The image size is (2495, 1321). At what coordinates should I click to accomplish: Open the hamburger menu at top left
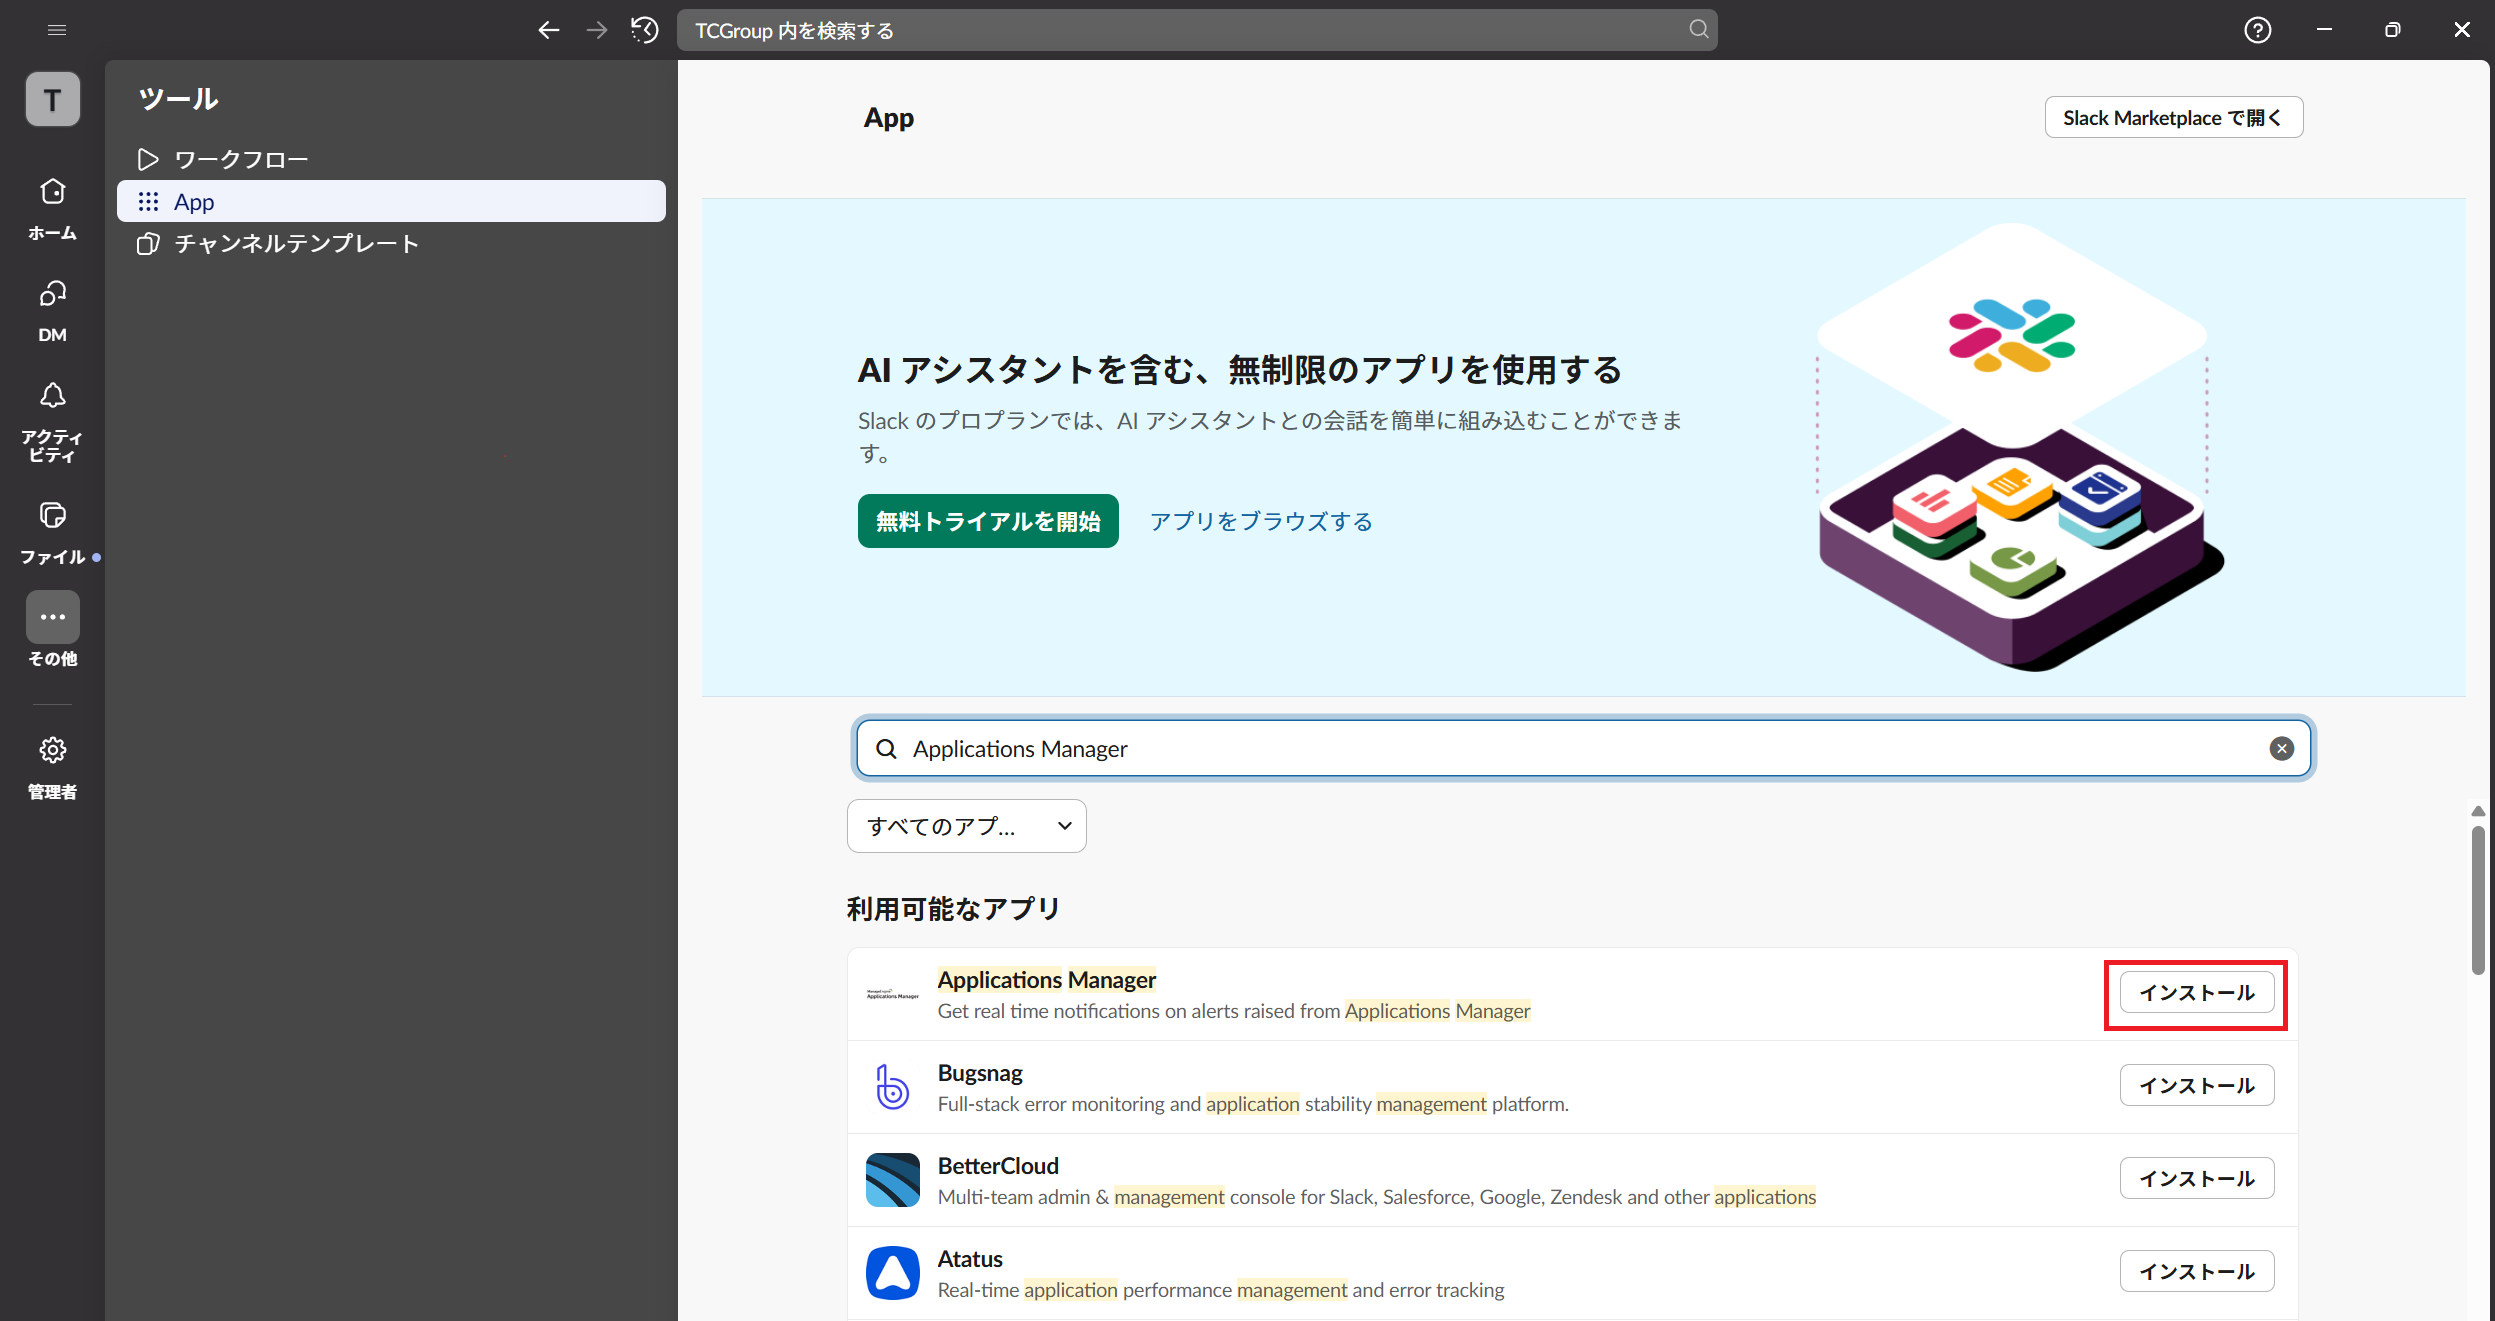(57, 30)
